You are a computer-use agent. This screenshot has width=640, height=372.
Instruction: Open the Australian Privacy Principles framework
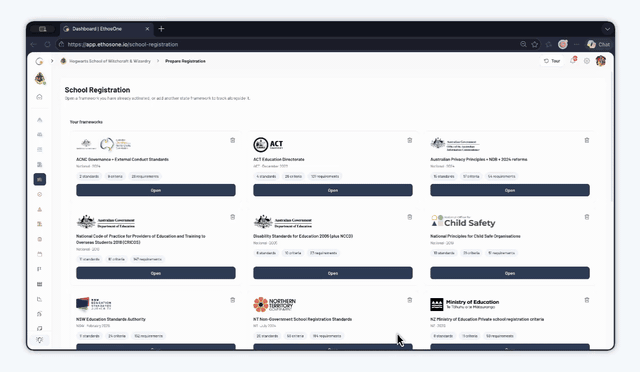[x=510, y=190]
